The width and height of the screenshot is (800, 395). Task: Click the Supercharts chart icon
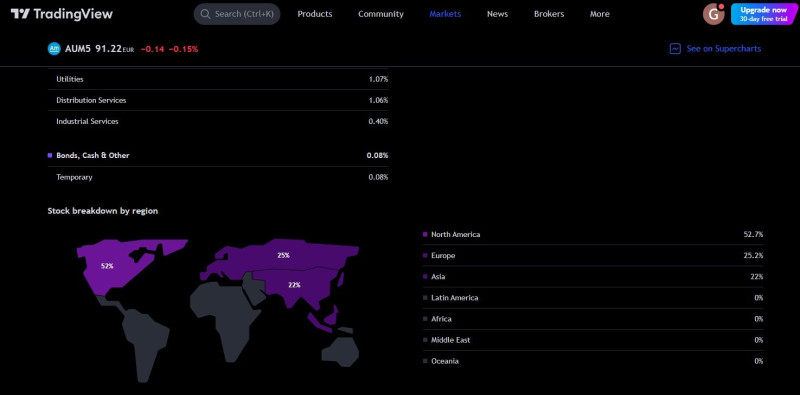pyautogui.click(x=675, y=49)
